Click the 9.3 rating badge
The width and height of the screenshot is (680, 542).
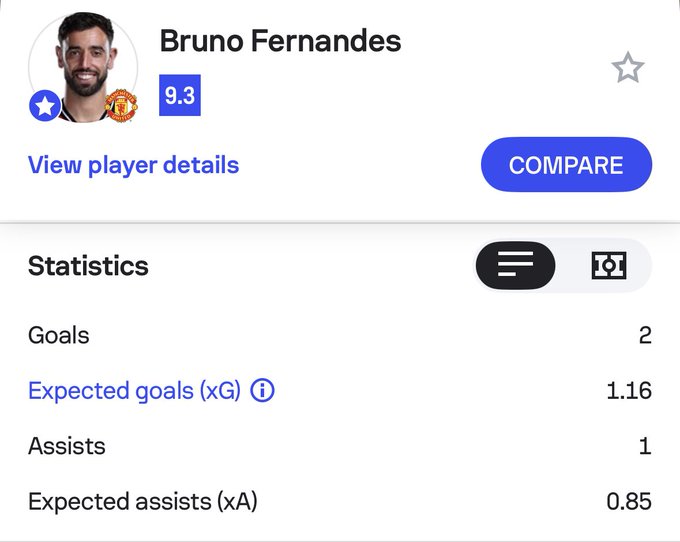point(180,97)
